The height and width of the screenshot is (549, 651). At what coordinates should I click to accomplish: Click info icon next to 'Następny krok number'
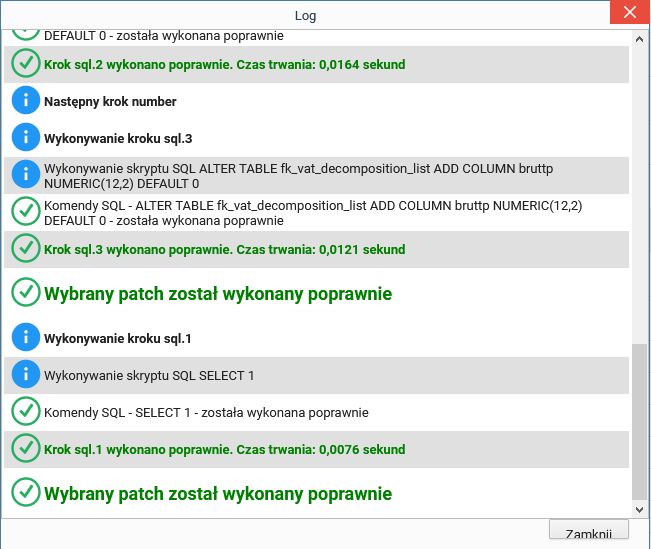click(26, 100)
